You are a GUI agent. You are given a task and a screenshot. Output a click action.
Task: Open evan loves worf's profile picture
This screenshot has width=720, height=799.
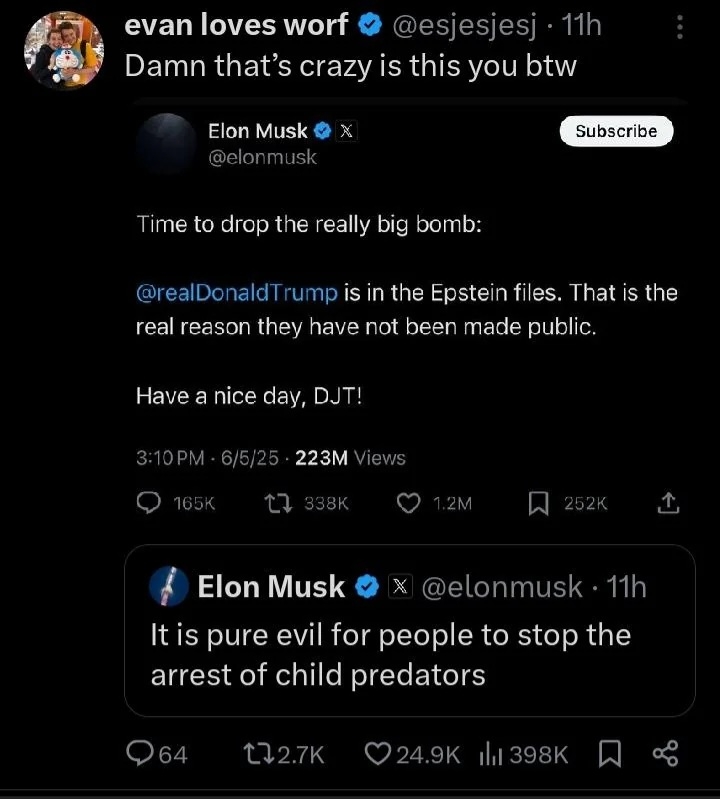63,50
